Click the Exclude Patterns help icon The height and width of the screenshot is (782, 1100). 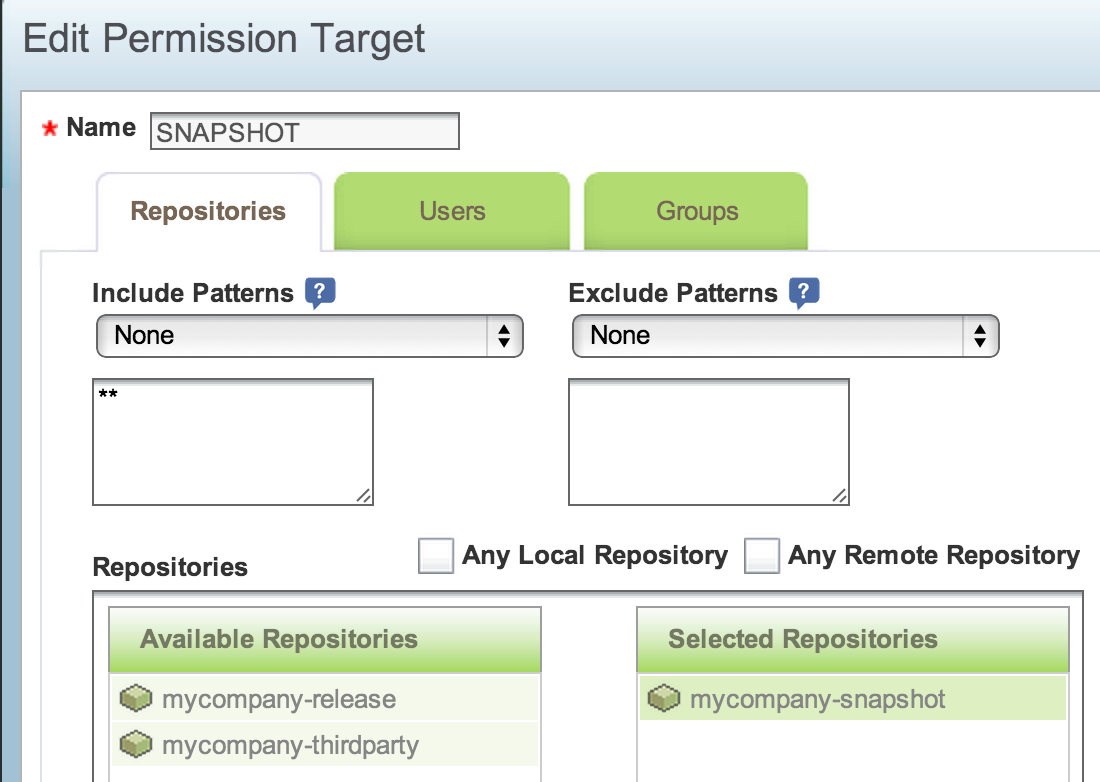pos(804,292)
